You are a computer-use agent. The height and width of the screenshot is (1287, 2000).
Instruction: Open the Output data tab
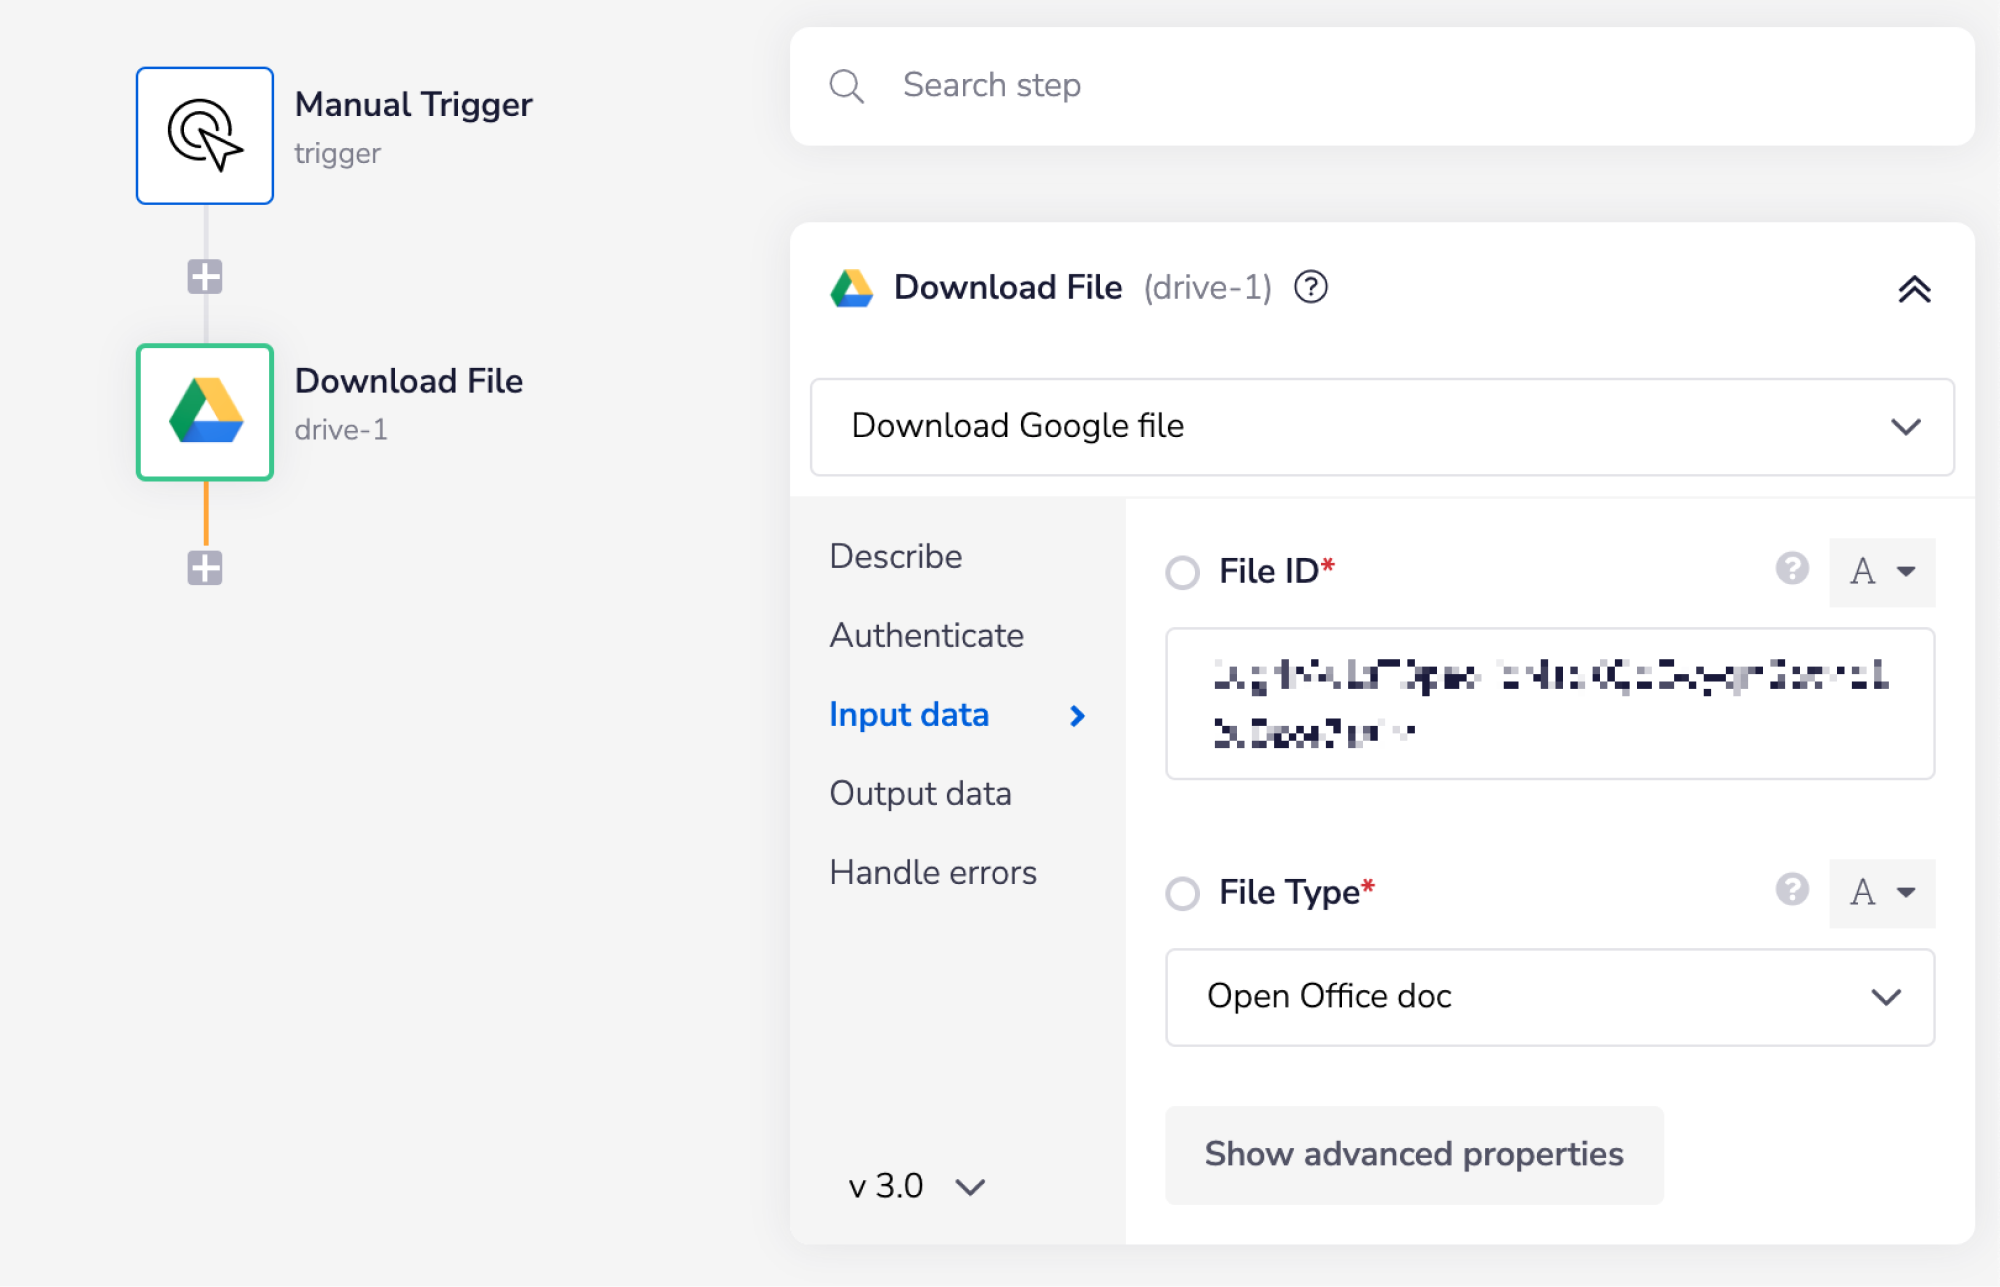point(920,794)
